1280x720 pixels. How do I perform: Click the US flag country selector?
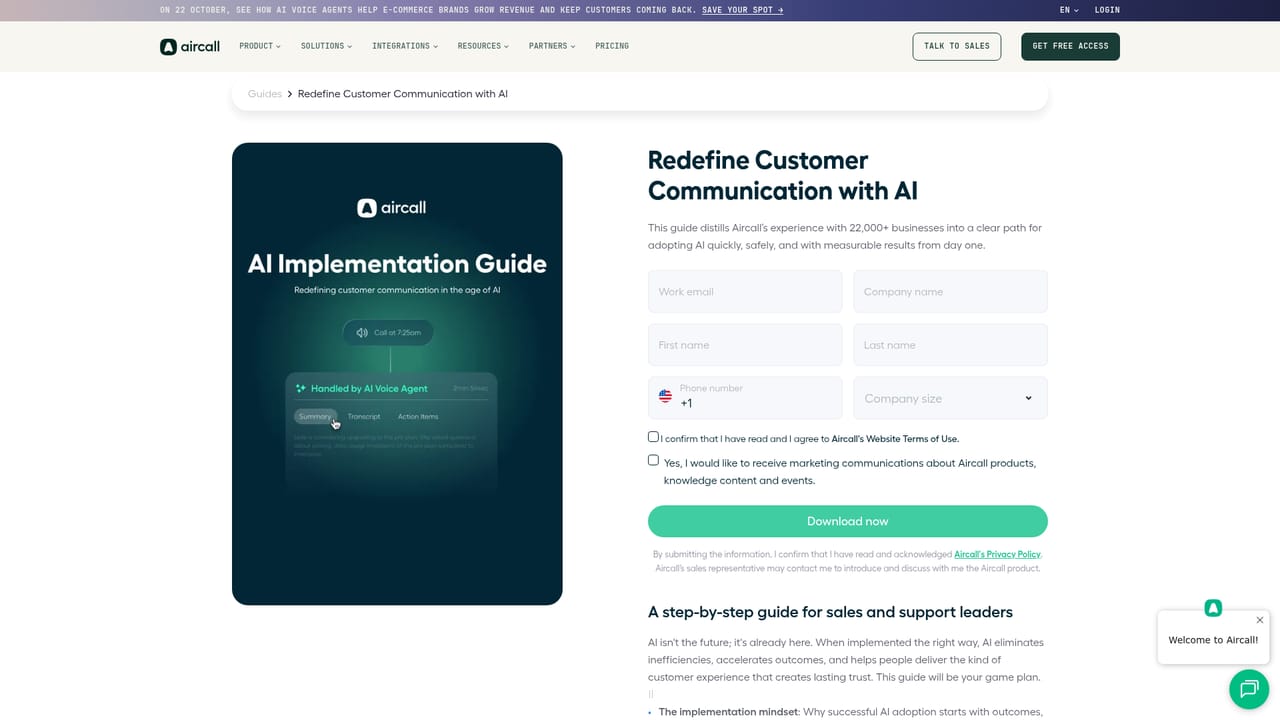click(665, 397)
